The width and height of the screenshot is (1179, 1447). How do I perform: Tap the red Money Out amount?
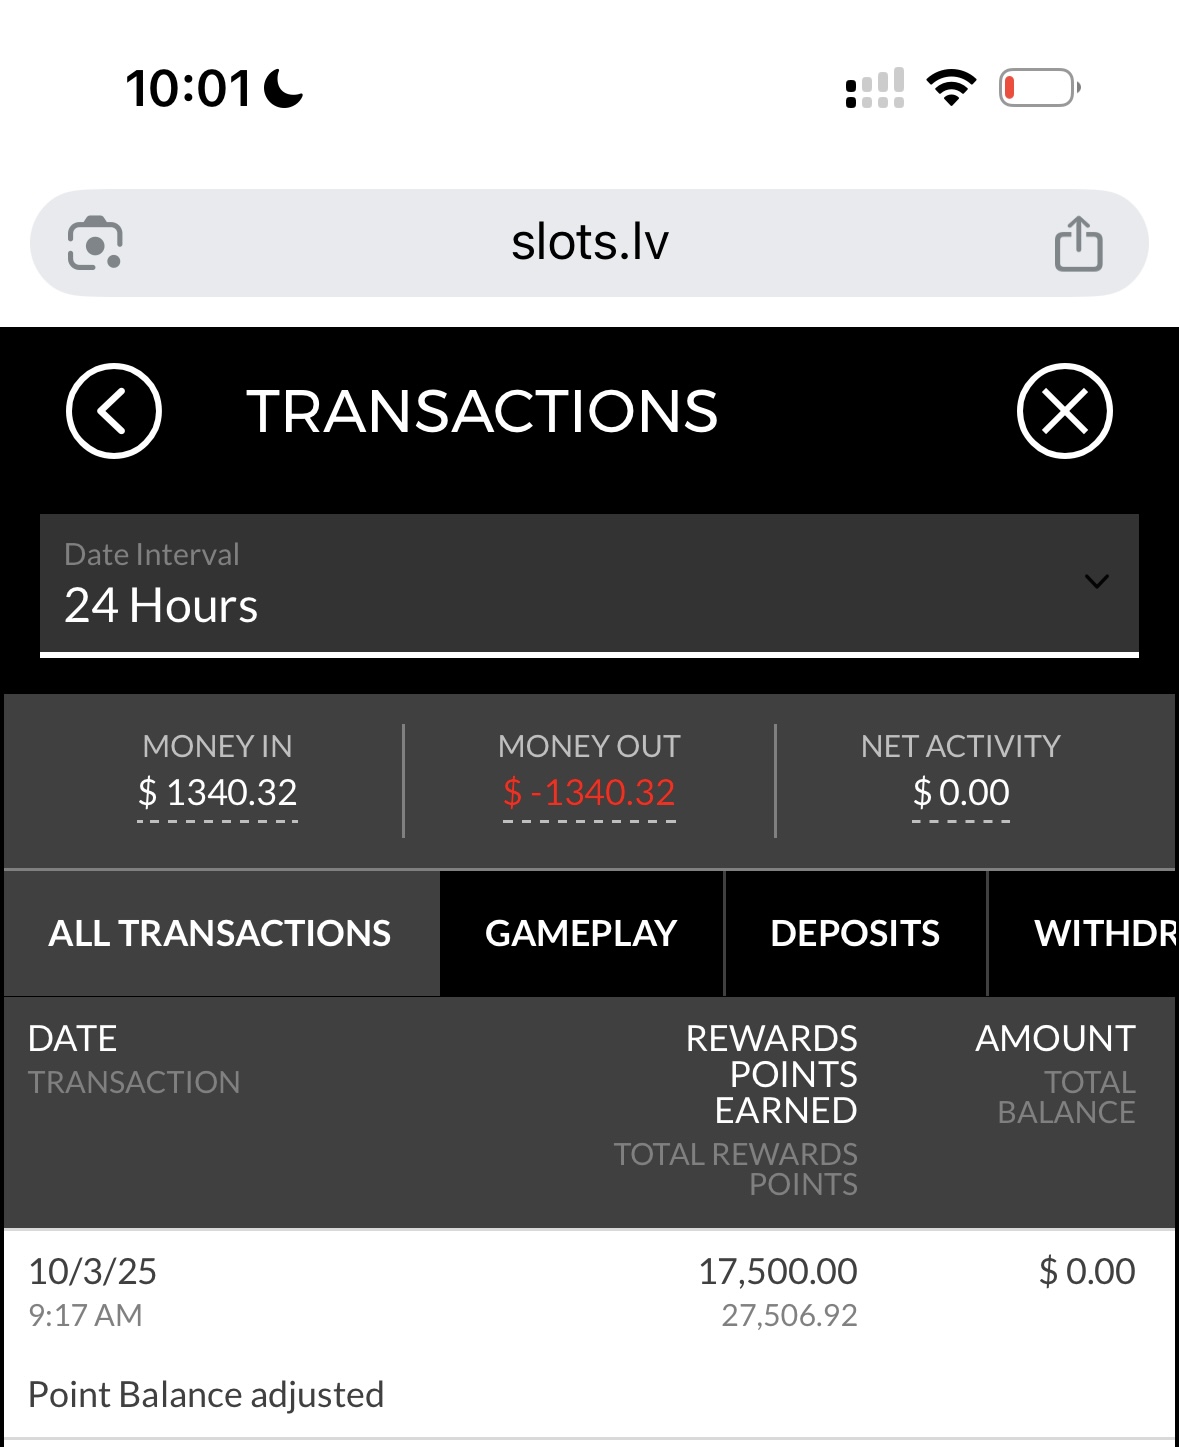589,793
